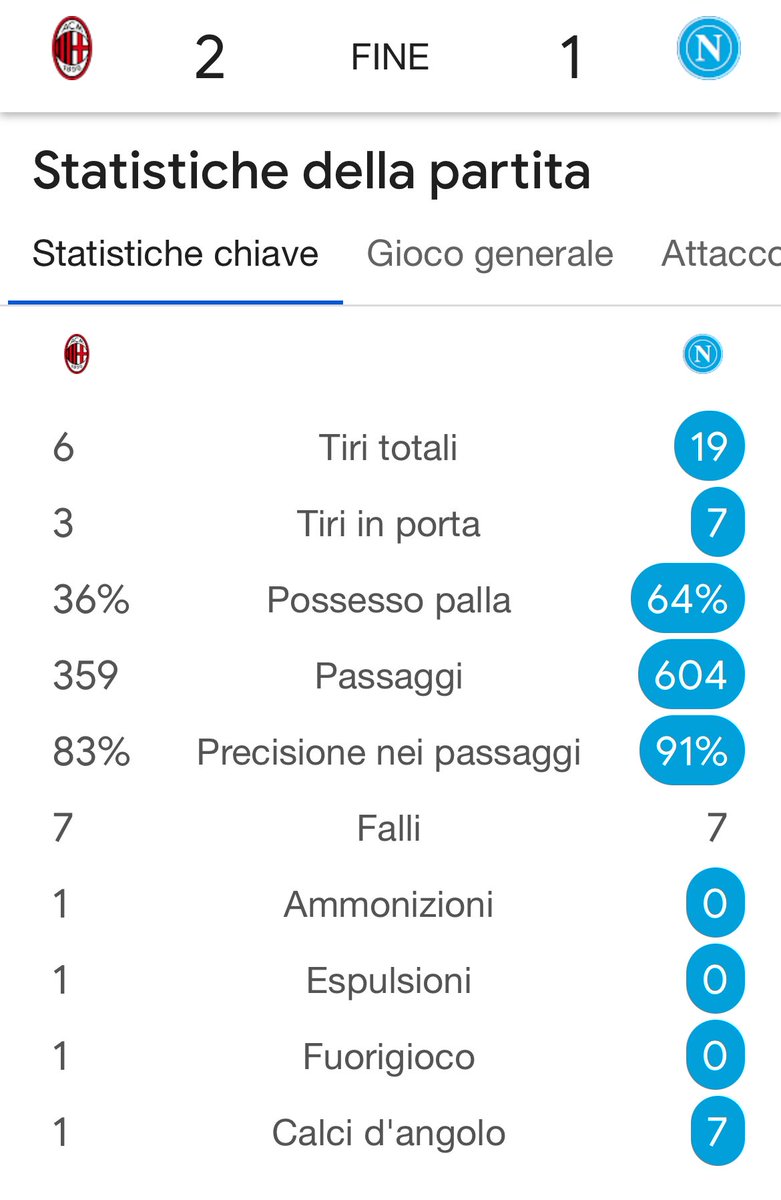Click the Tiri totali stat label

coord(388,447)
